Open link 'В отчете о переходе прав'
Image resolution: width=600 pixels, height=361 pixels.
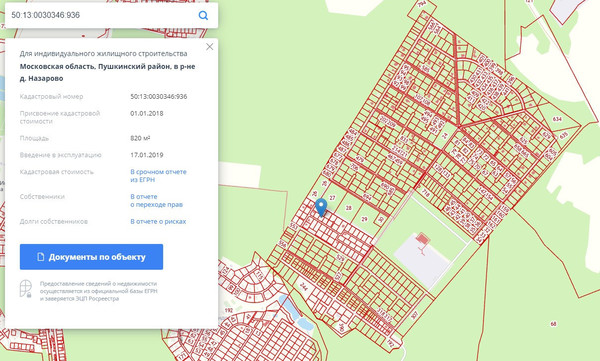pyautogui.click(x=156, y=201)
